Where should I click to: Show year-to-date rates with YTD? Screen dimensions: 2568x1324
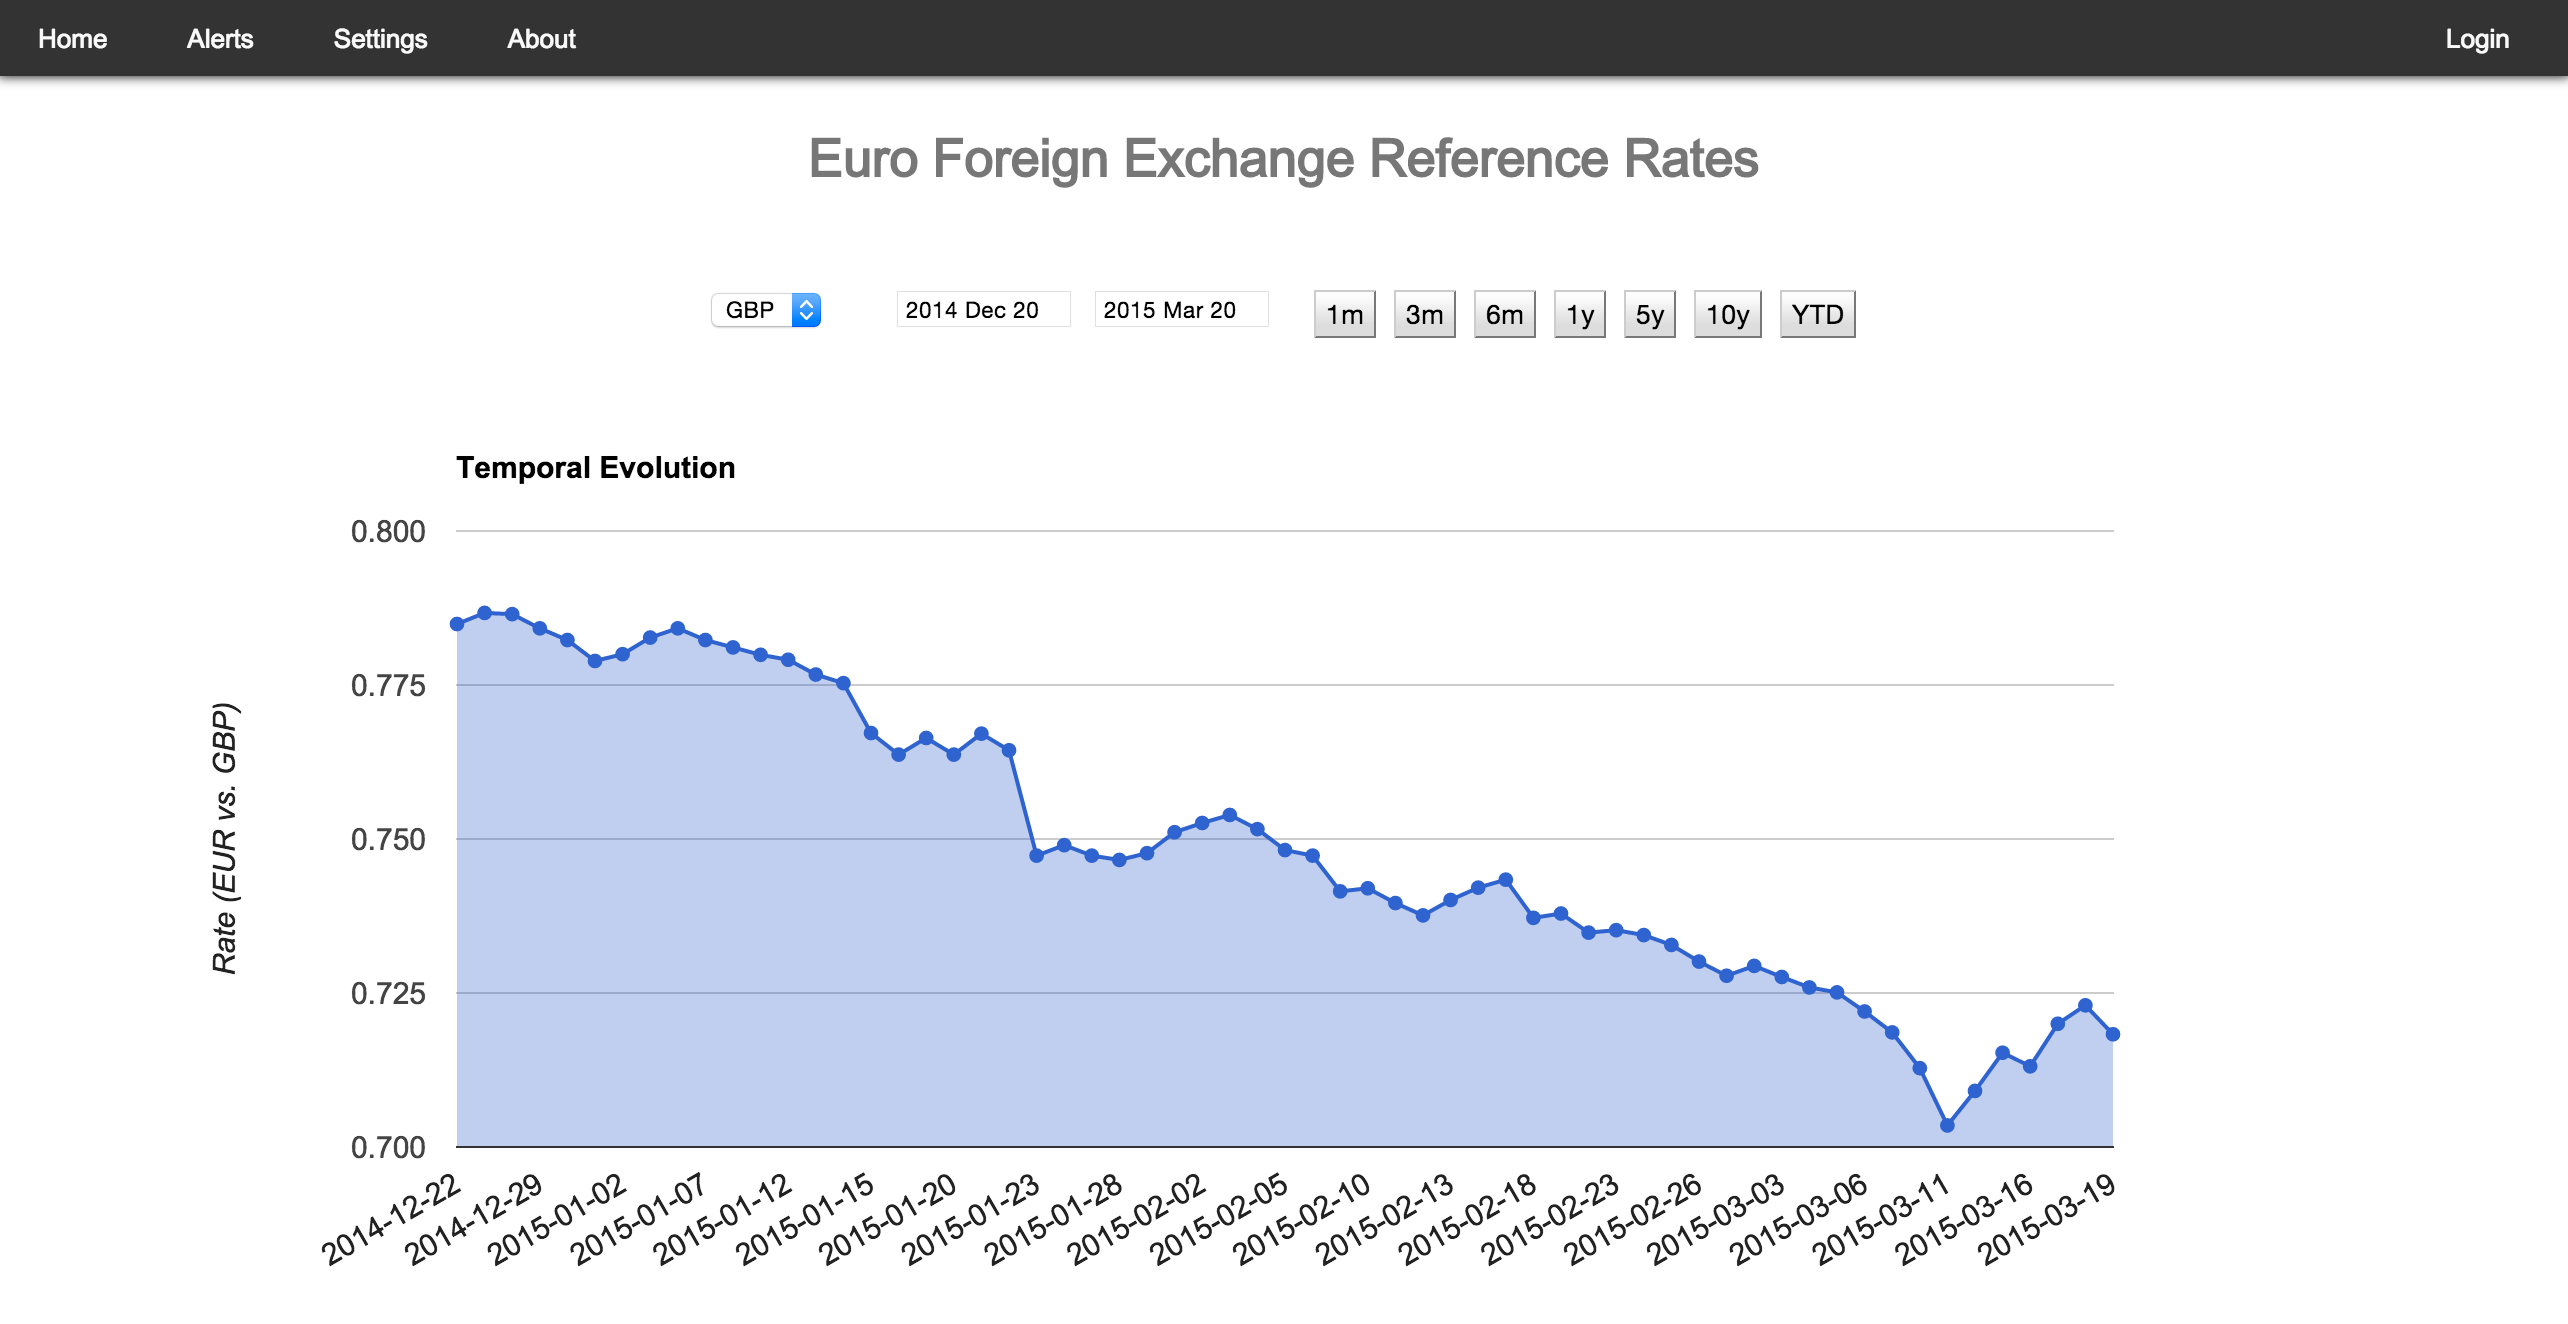point(1816,313)
